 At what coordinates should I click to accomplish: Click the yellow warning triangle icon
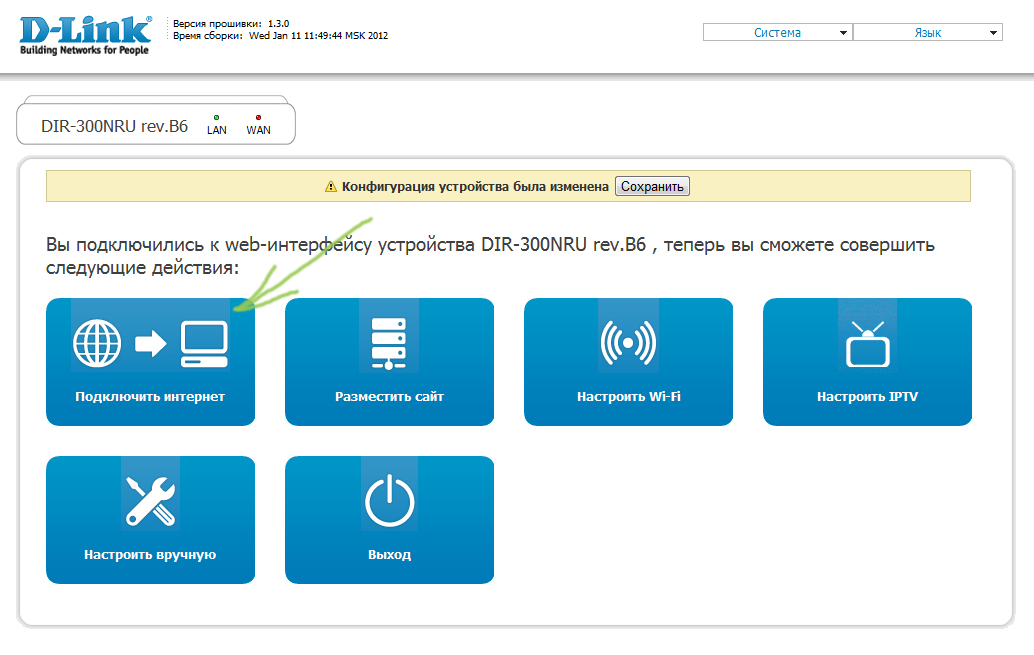point(331,187)
